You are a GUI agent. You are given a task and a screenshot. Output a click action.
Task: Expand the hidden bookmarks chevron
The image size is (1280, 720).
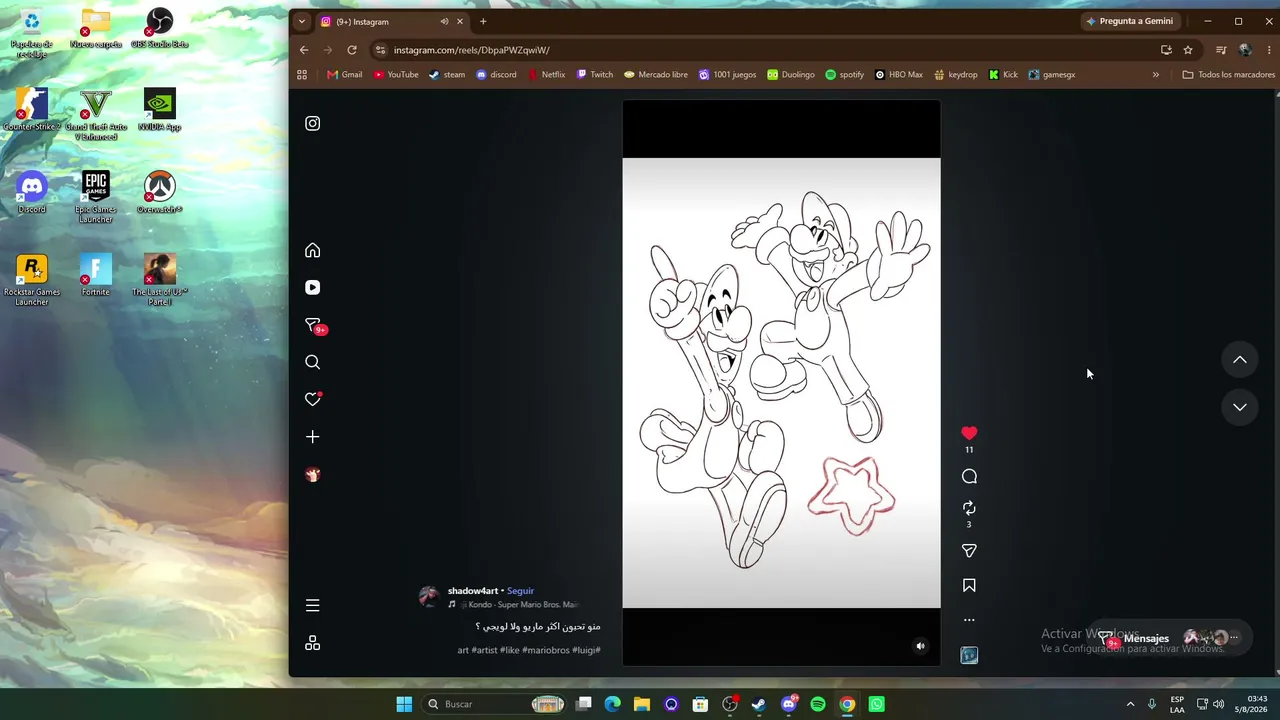click(1156, 75)
